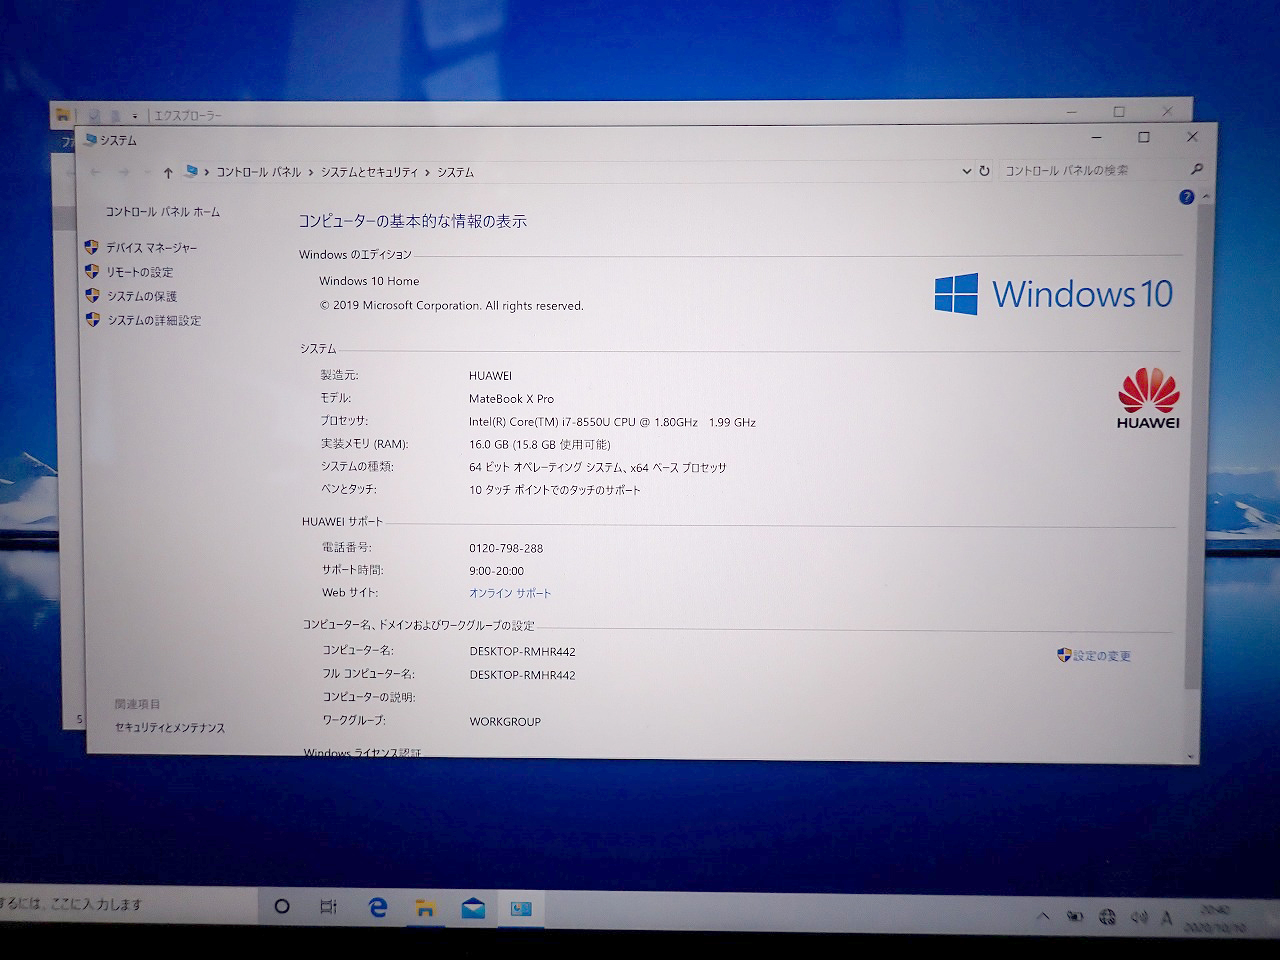Viewport: 1280px width, 960px height.
Task: Select System and Security breadcrumb segment
Action: pyautogui.click(x=369, y=172)
